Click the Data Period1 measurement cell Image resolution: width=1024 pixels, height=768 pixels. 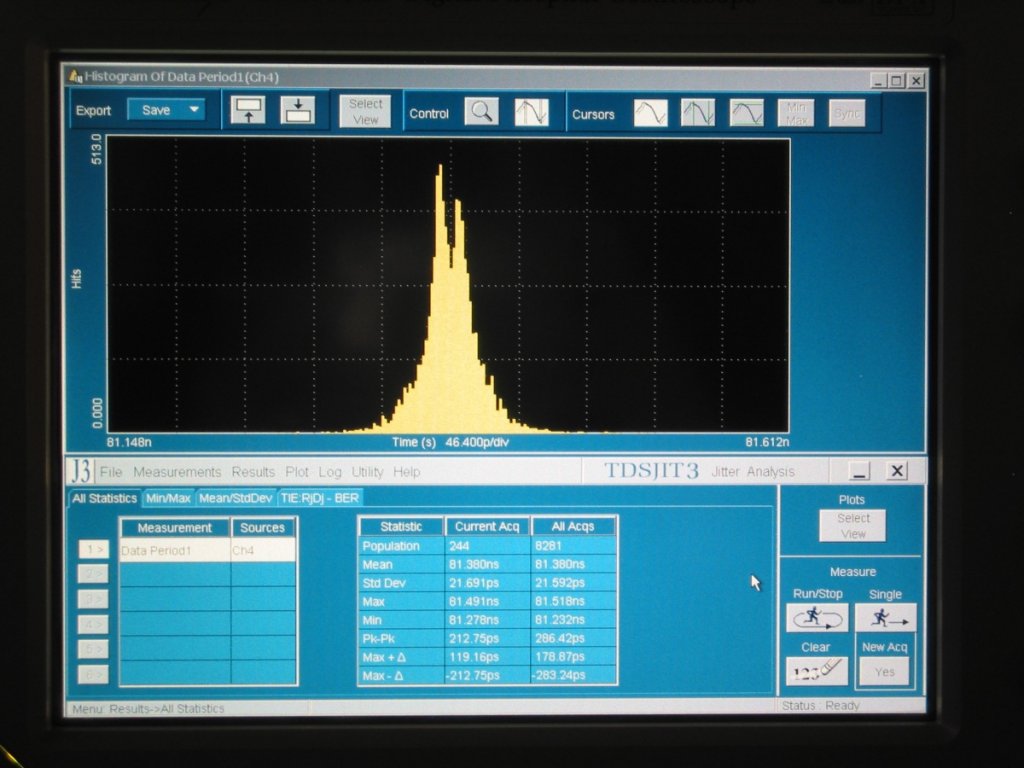[x=174, y=550]
